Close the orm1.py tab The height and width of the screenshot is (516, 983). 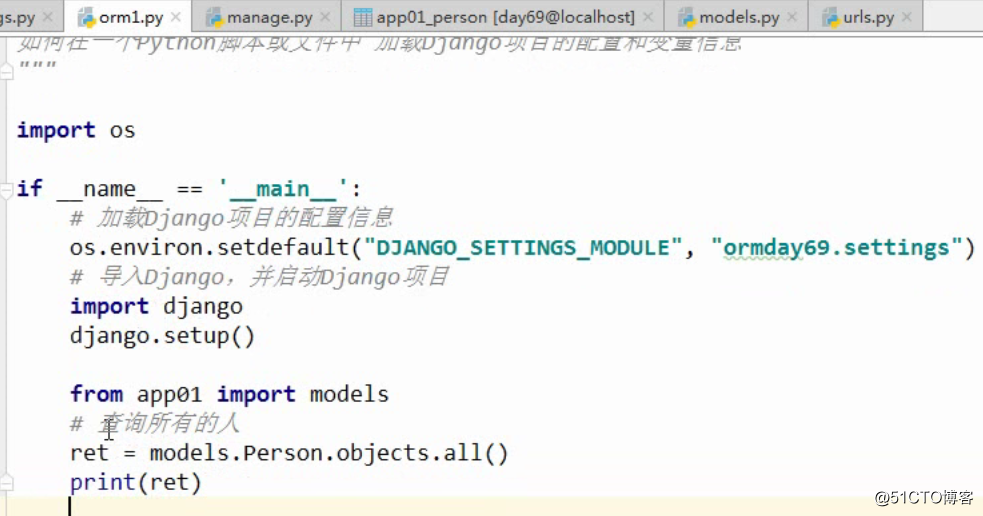pyautogui.click(x=176, y=17)
